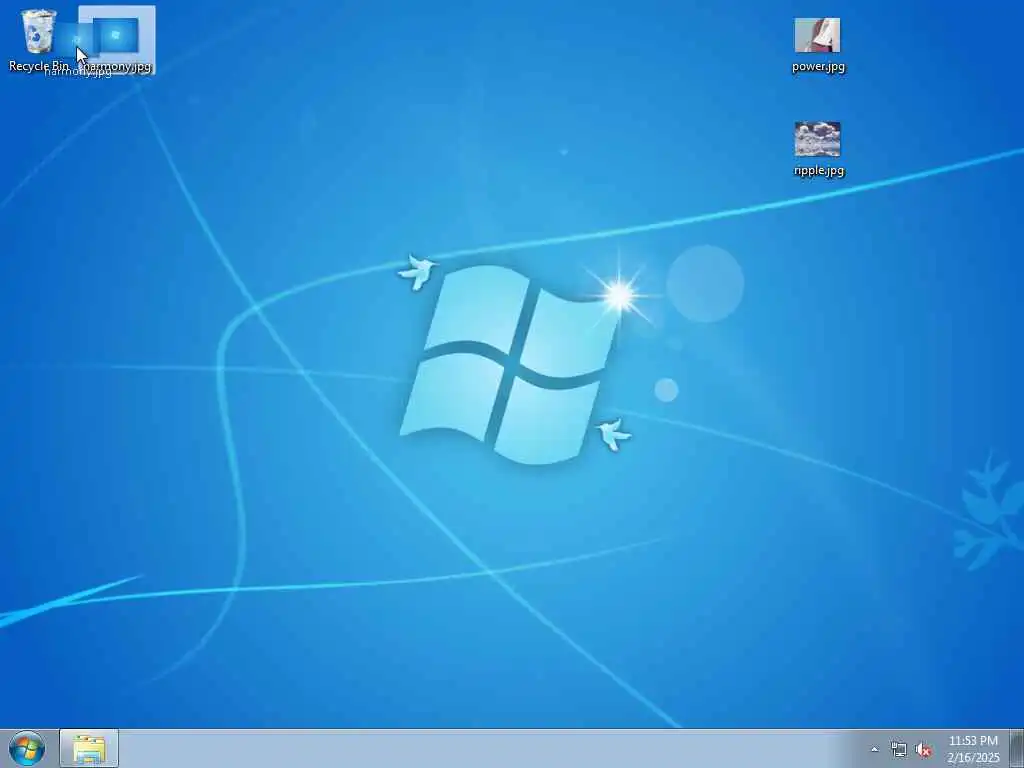This screenshot has width=1024, height=768.
Task: Show hidden system tray icons arrow
Action: tap(874, 750)
